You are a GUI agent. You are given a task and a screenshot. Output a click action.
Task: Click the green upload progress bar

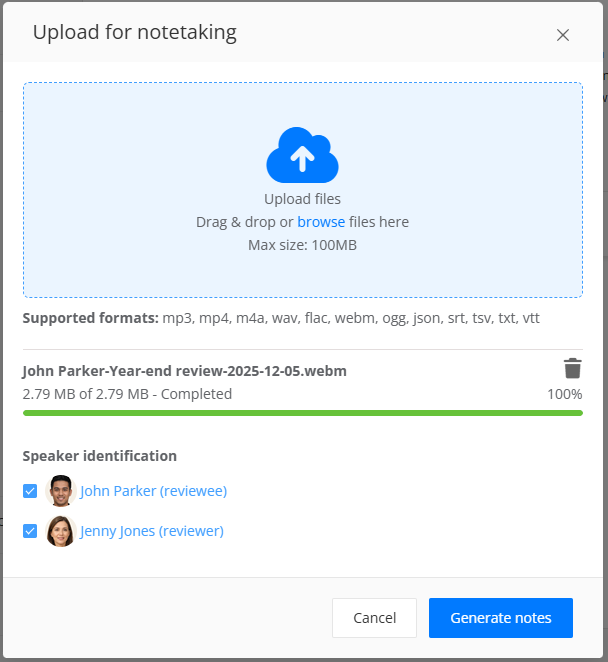point(302,412)
